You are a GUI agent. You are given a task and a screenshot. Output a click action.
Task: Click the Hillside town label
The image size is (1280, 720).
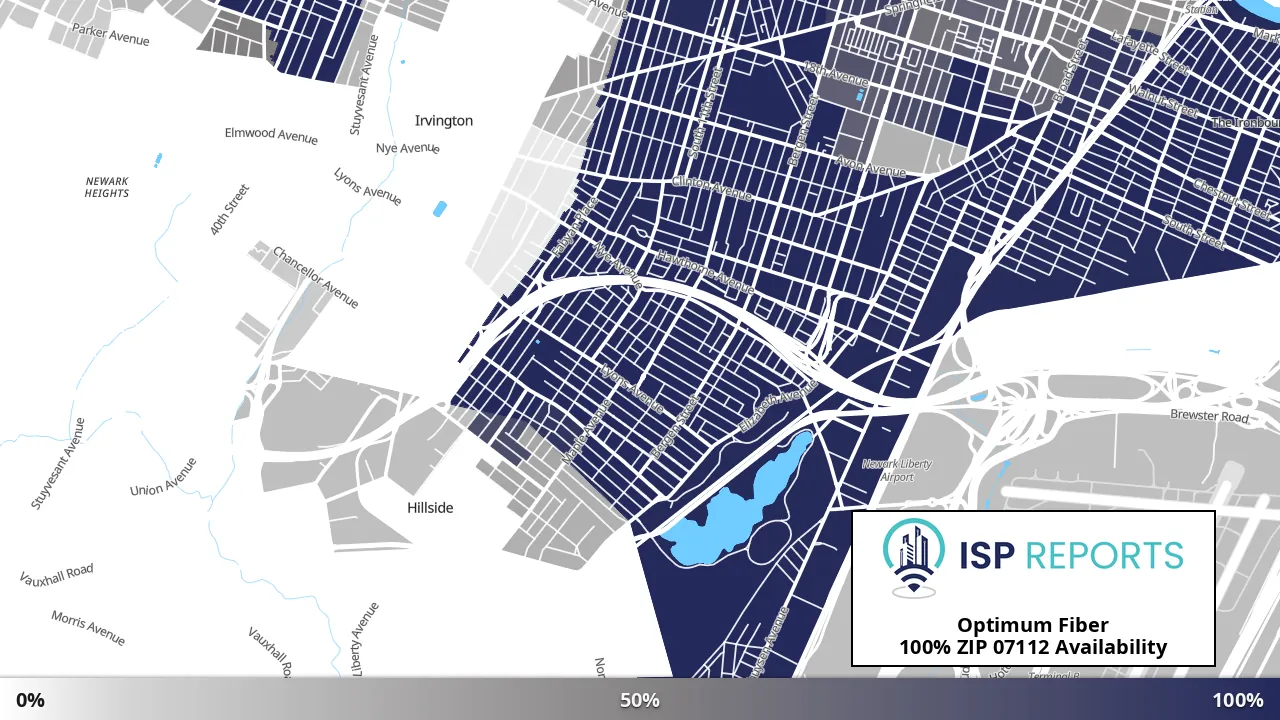430,508
